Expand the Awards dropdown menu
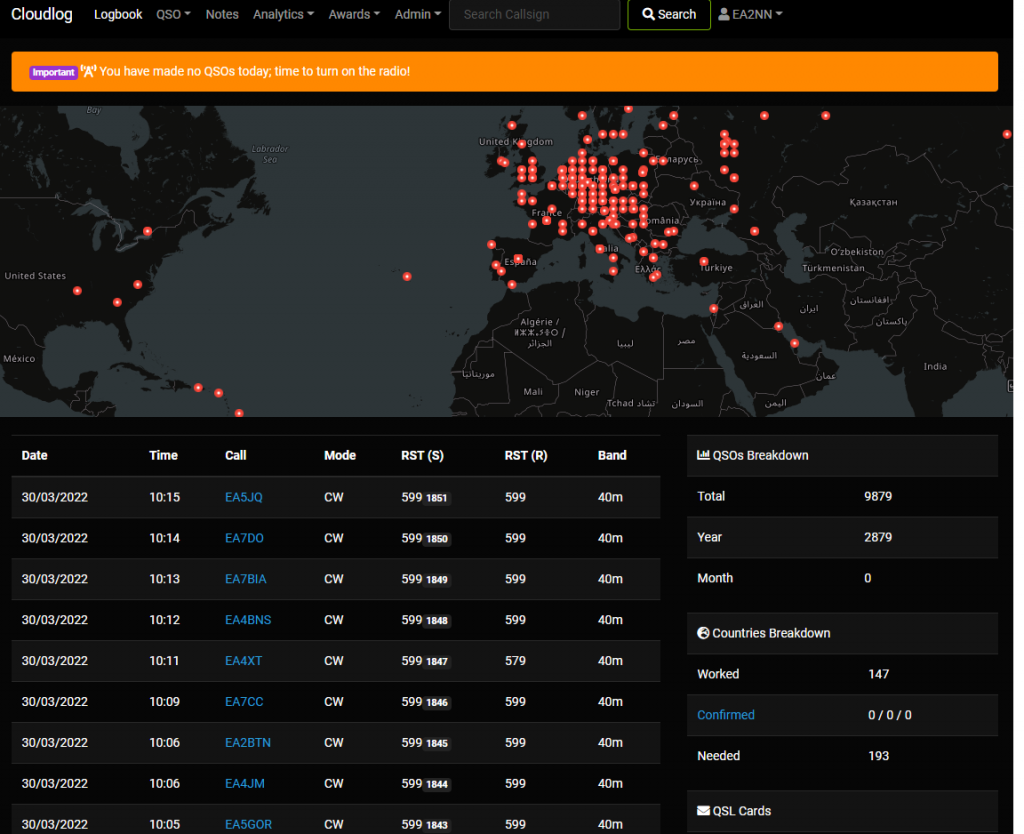 [354, 15]
